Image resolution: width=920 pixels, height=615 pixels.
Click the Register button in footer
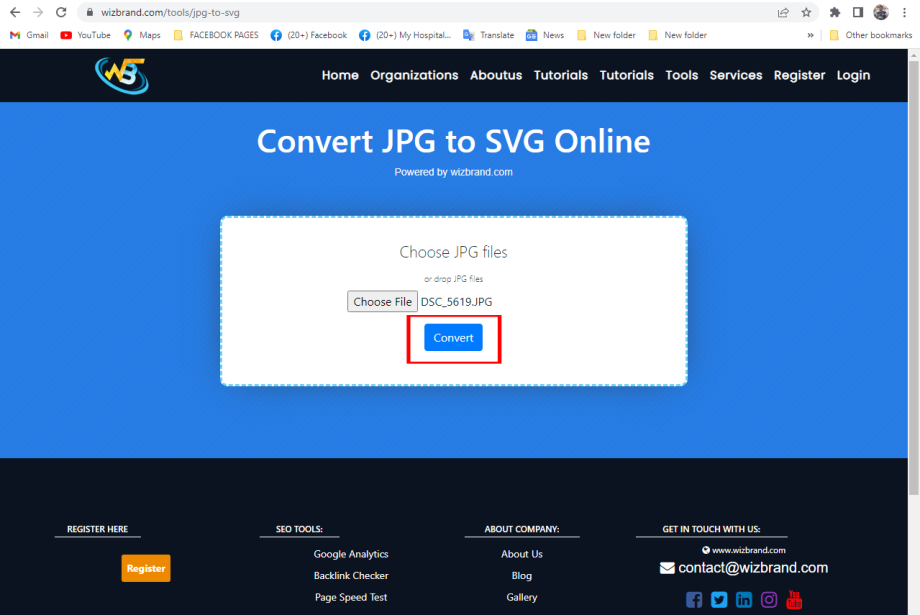(x=145, y=568)
